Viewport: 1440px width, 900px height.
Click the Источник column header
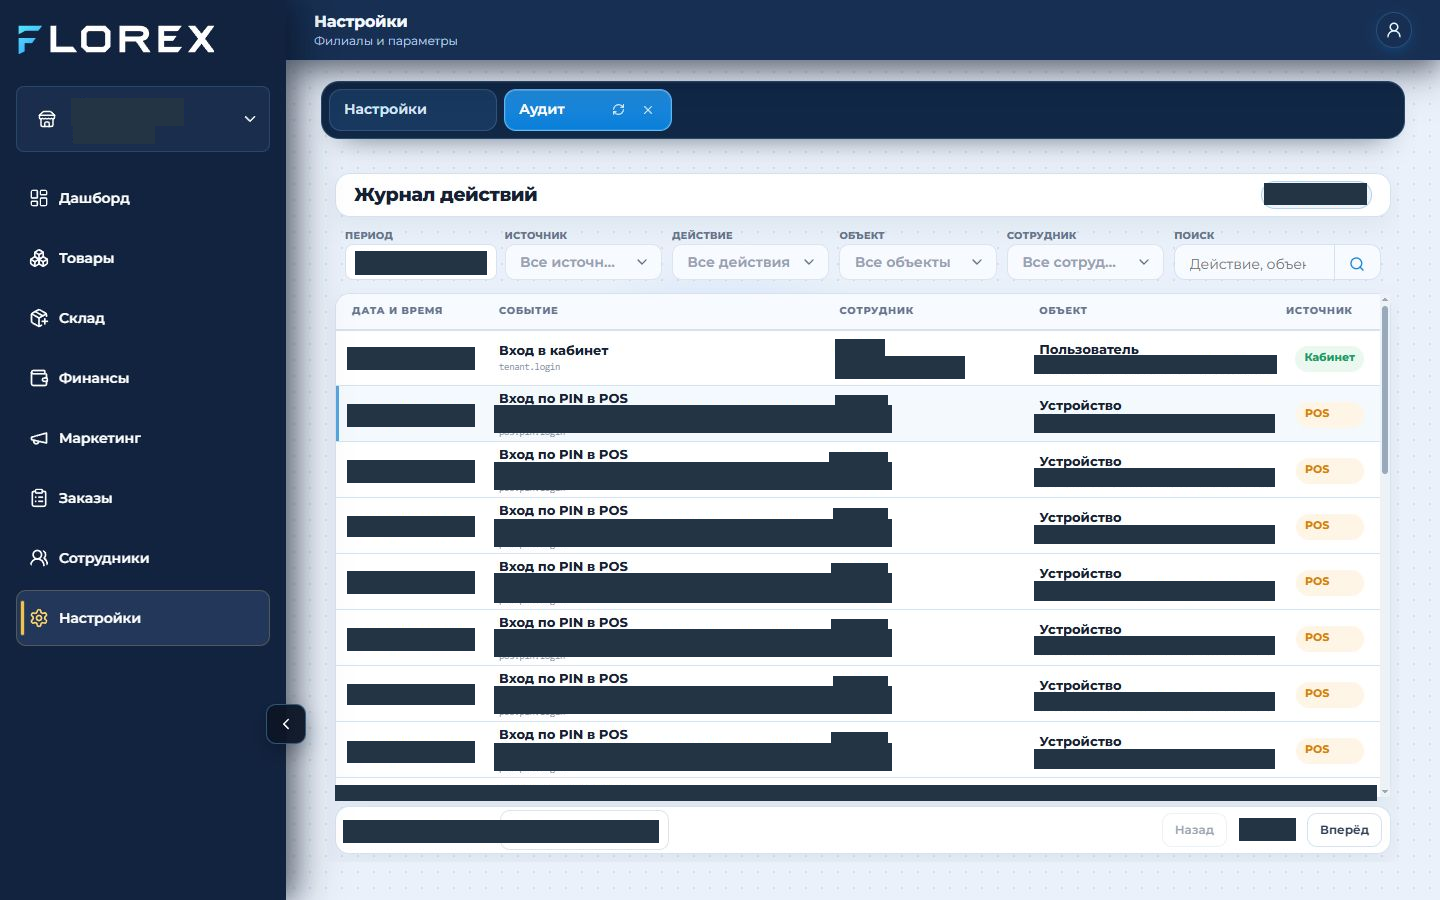pyautogui.click(x=1319, y=311)
